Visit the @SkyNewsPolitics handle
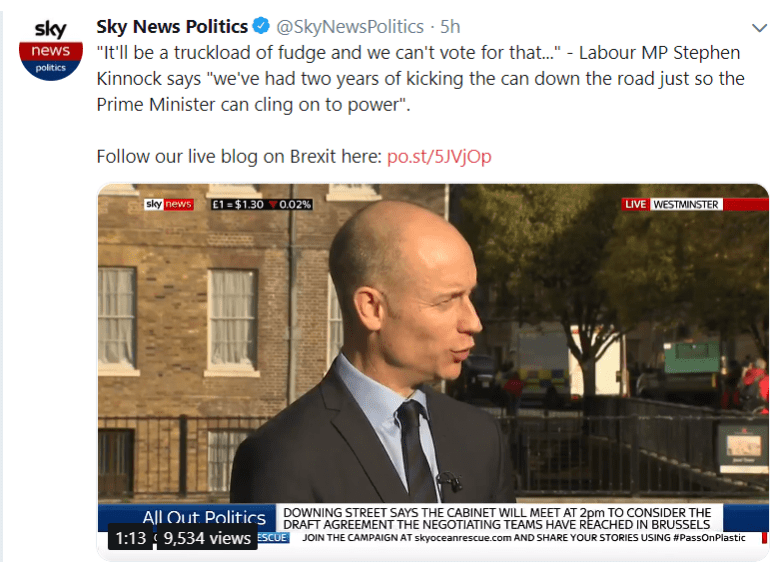 350,26
